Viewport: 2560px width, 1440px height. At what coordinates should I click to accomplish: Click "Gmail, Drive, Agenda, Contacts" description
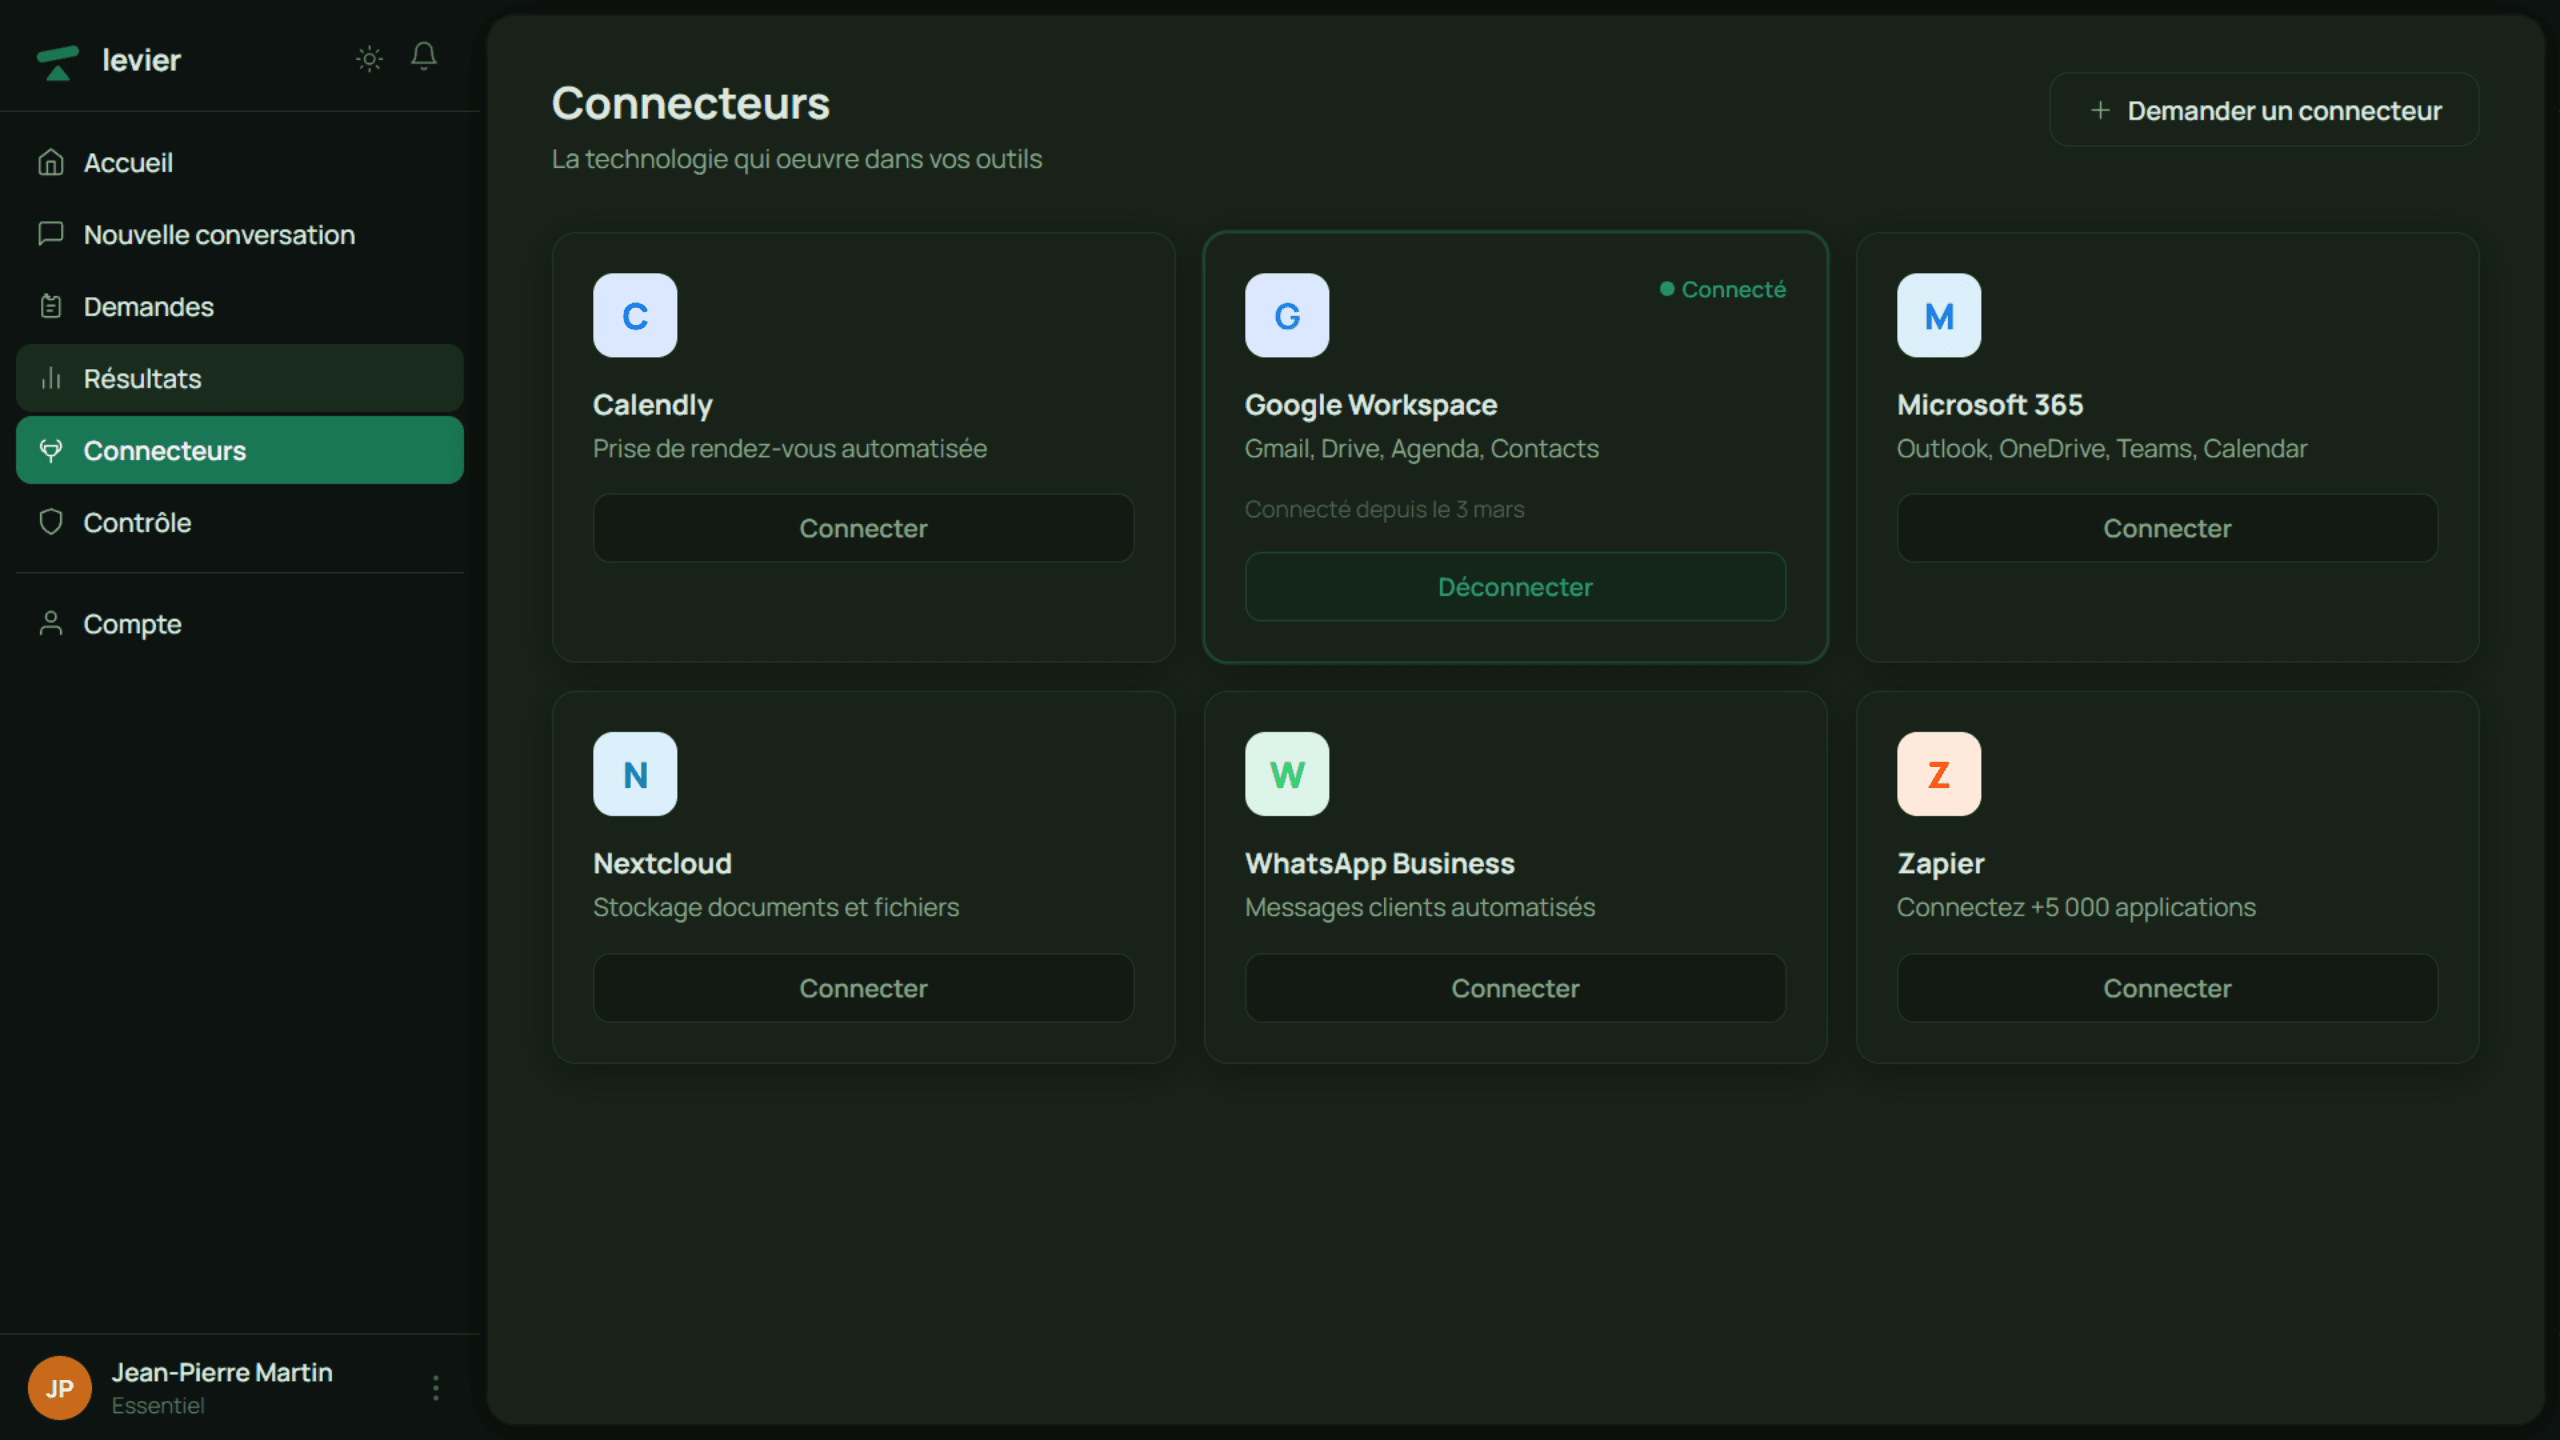pyautogui.click(x=1422, y=449)
